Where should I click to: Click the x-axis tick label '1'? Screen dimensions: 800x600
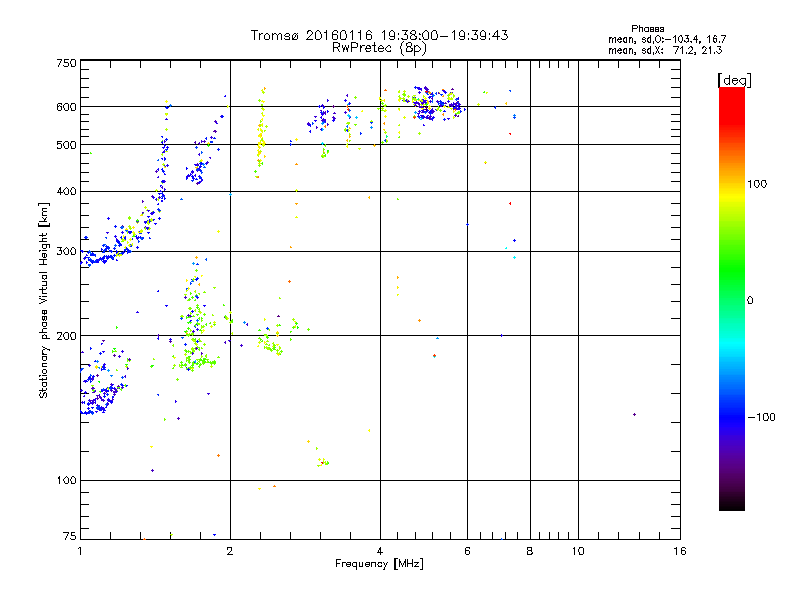[x=80, y=551]
